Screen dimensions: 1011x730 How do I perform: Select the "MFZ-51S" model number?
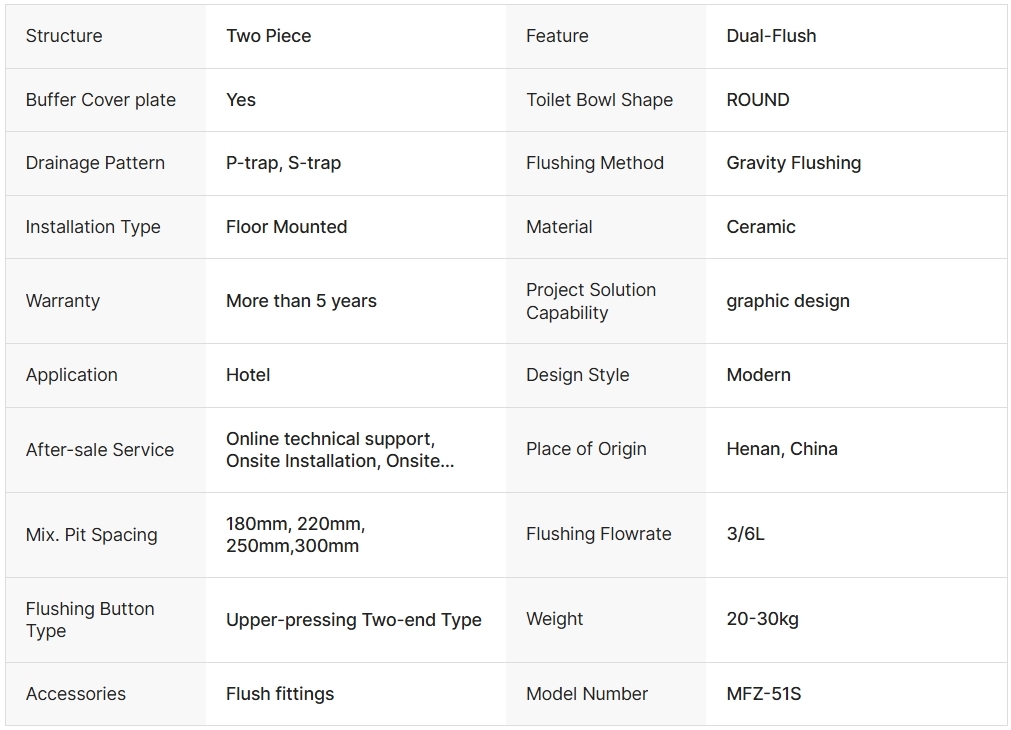[763, 694]
